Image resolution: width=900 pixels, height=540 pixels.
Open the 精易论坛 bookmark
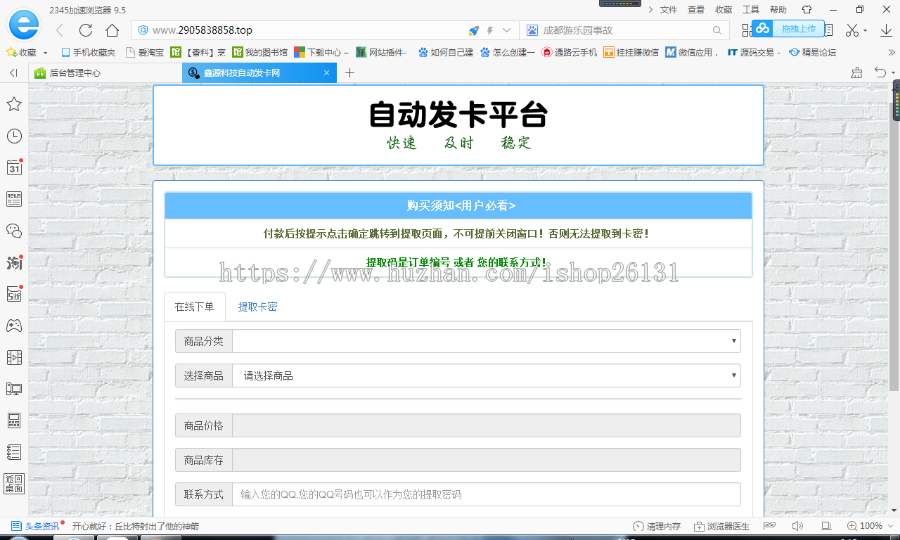[812, 52]
